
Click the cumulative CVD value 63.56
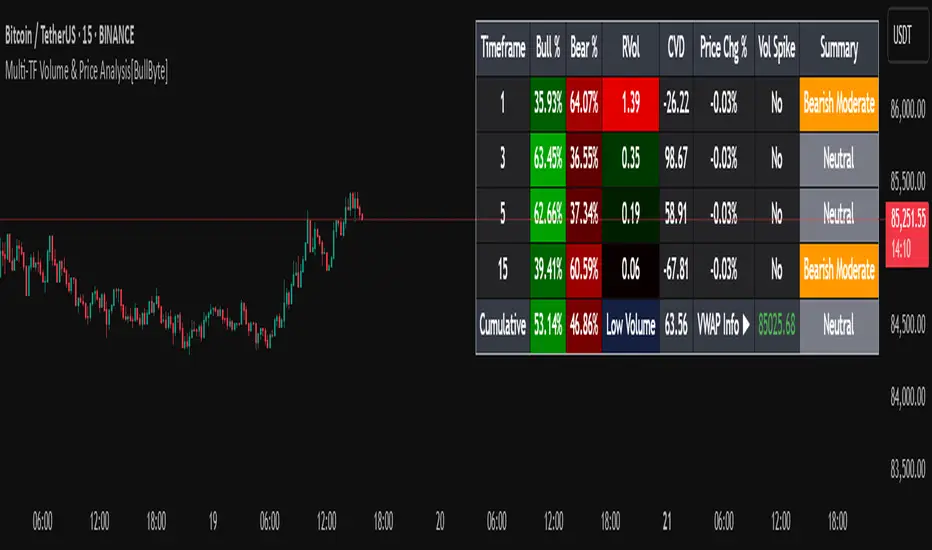[x=676, y=325]
